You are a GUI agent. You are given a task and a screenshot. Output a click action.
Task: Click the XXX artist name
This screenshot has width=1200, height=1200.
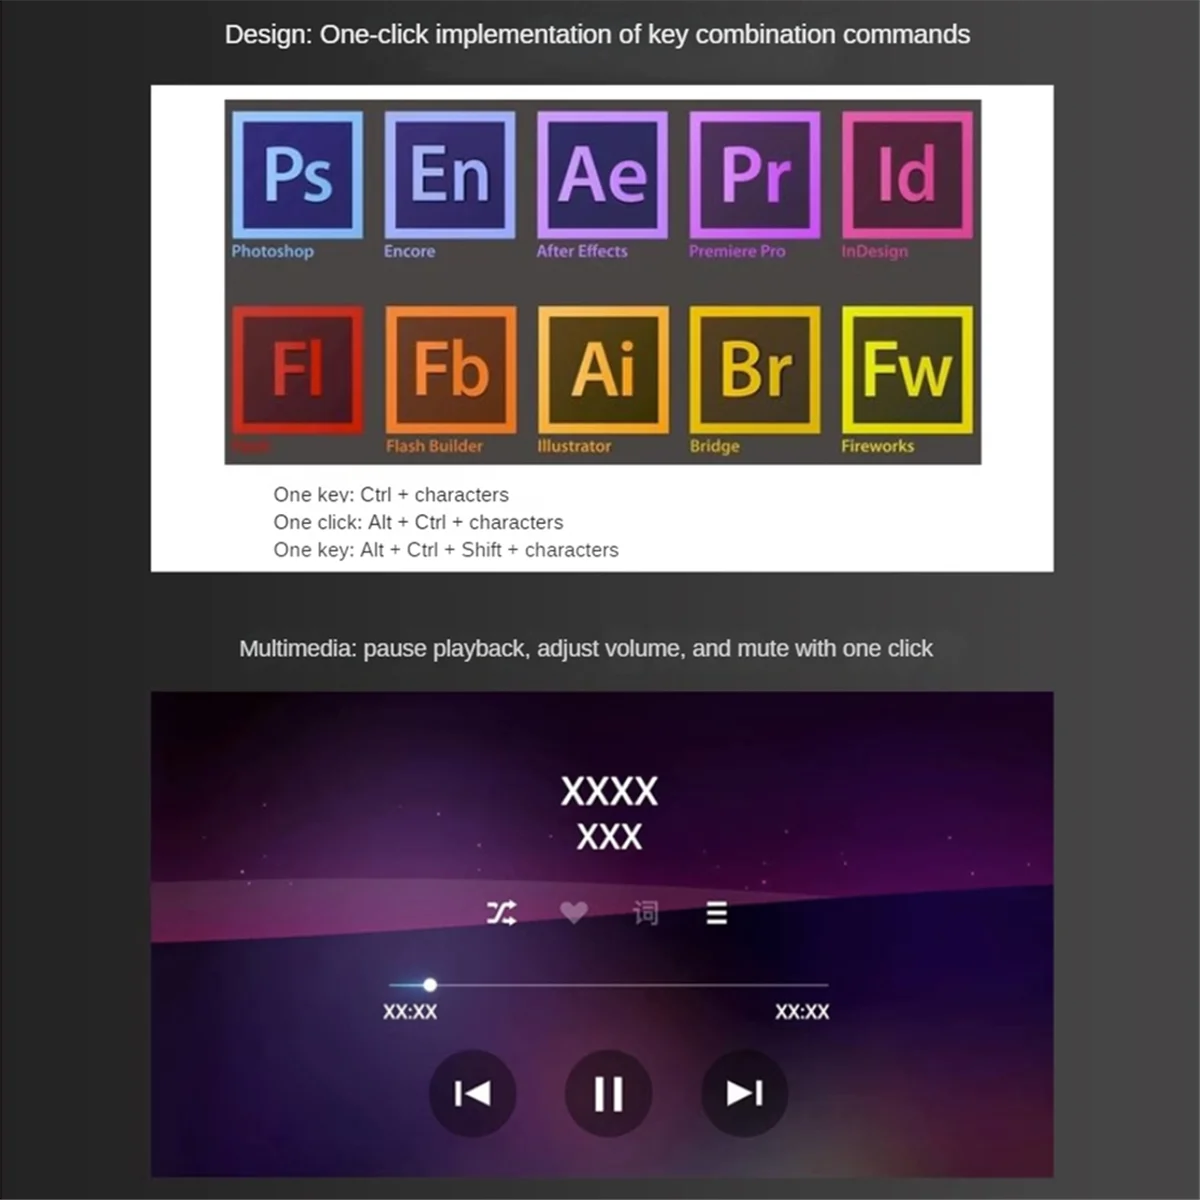pos(609,836)
